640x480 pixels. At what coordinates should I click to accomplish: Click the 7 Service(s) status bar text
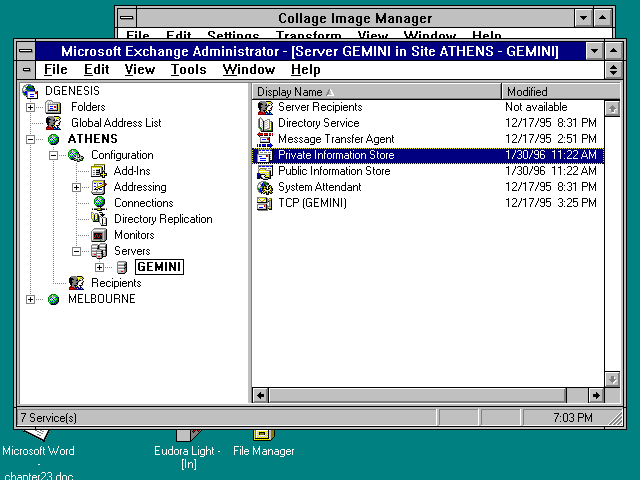49,418
